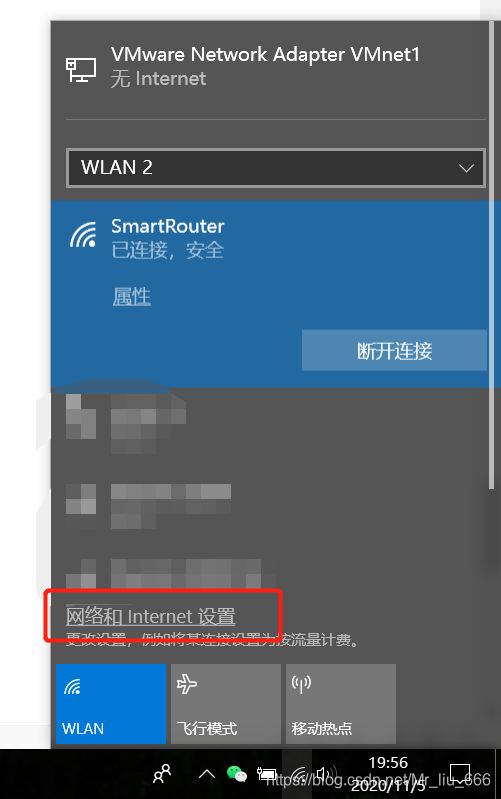Click the chevron arrow in the WLAN 2 box
The image size is (501, 799).
tap(466, 168)
